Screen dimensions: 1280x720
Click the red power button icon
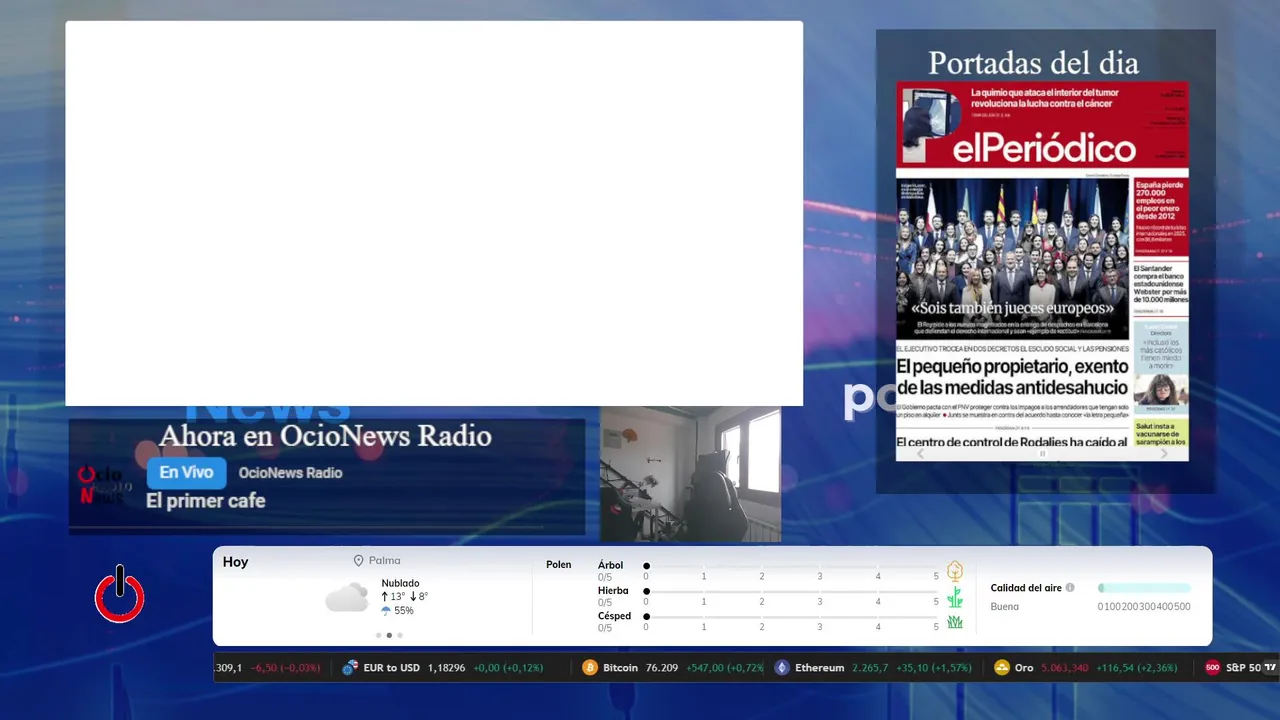120,594
